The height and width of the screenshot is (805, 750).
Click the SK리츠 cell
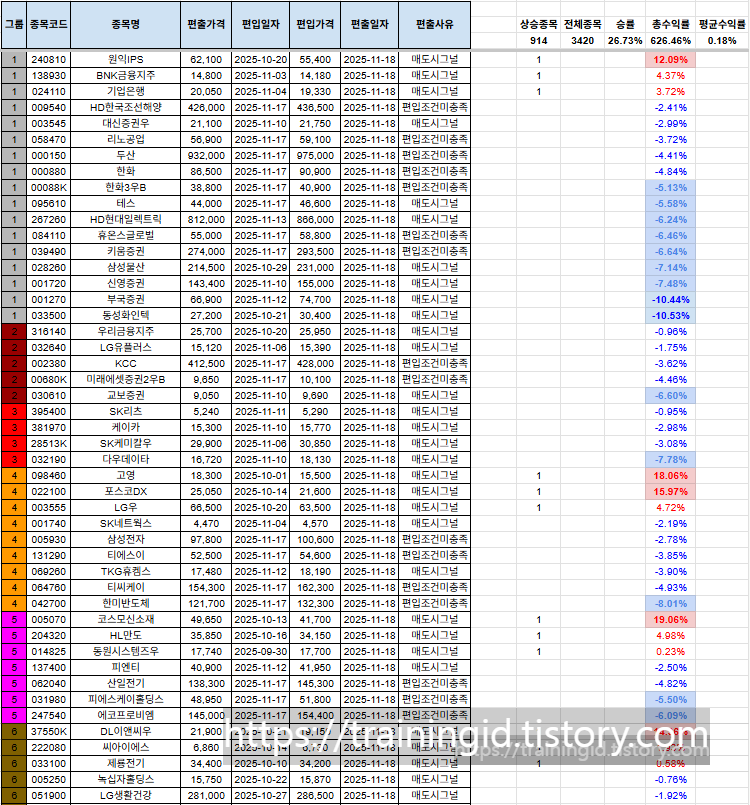coord(126,412)
